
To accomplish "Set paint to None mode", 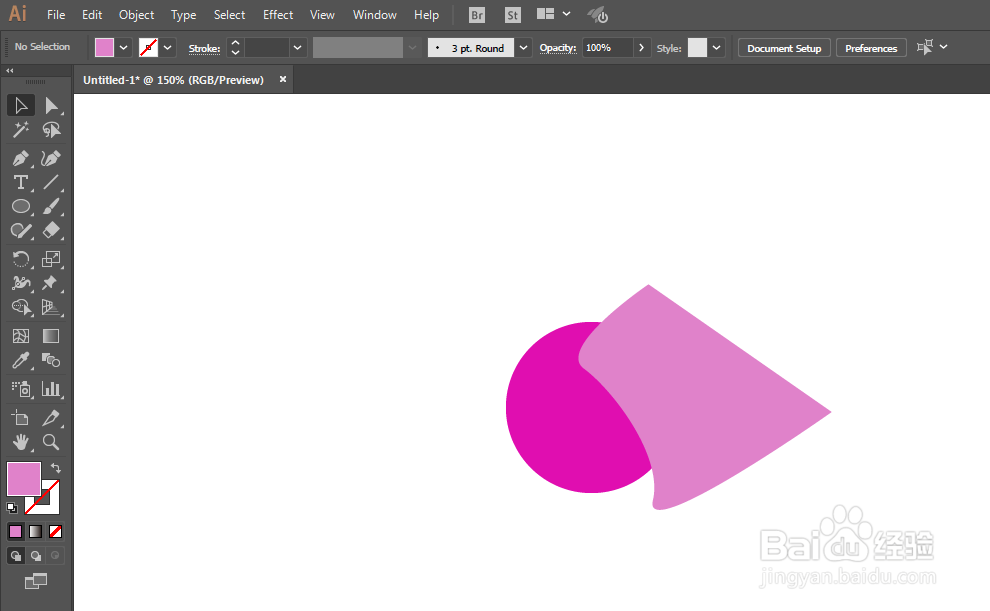I will point(56,531).
